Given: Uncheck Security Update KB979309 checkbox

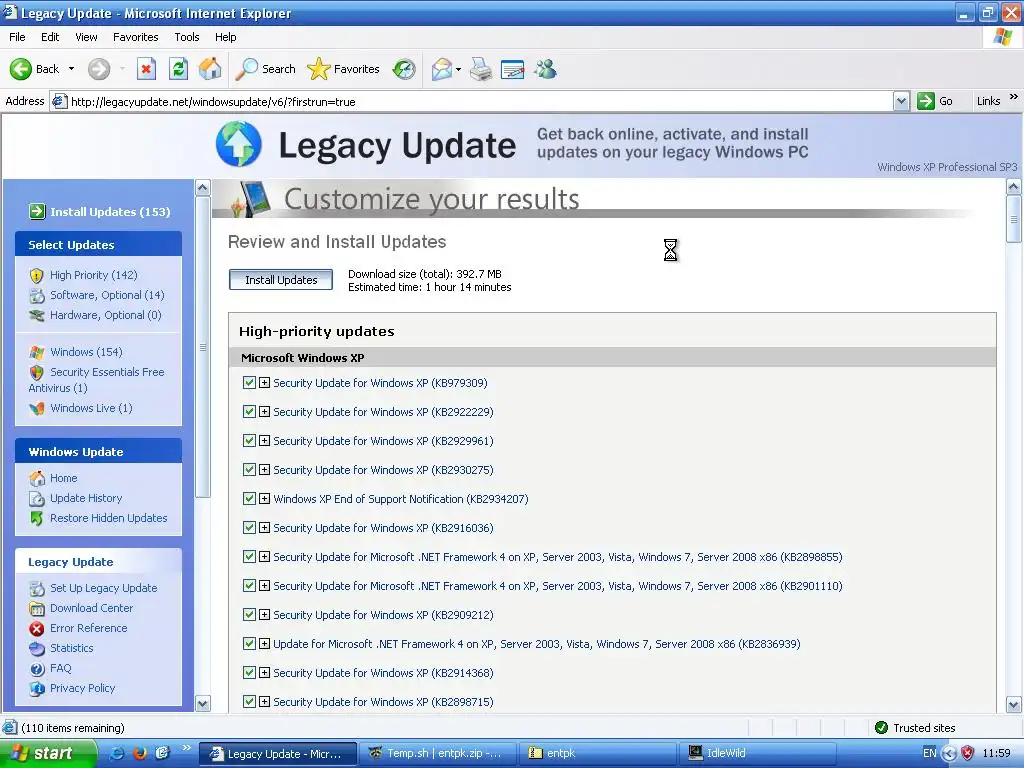Looking at the screenshot, I should point(249,383).
